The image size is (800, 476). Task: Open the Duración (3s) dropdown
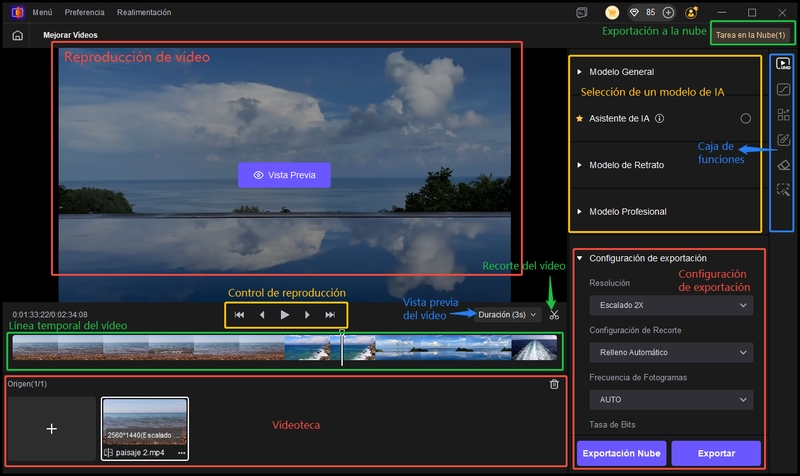507,315
